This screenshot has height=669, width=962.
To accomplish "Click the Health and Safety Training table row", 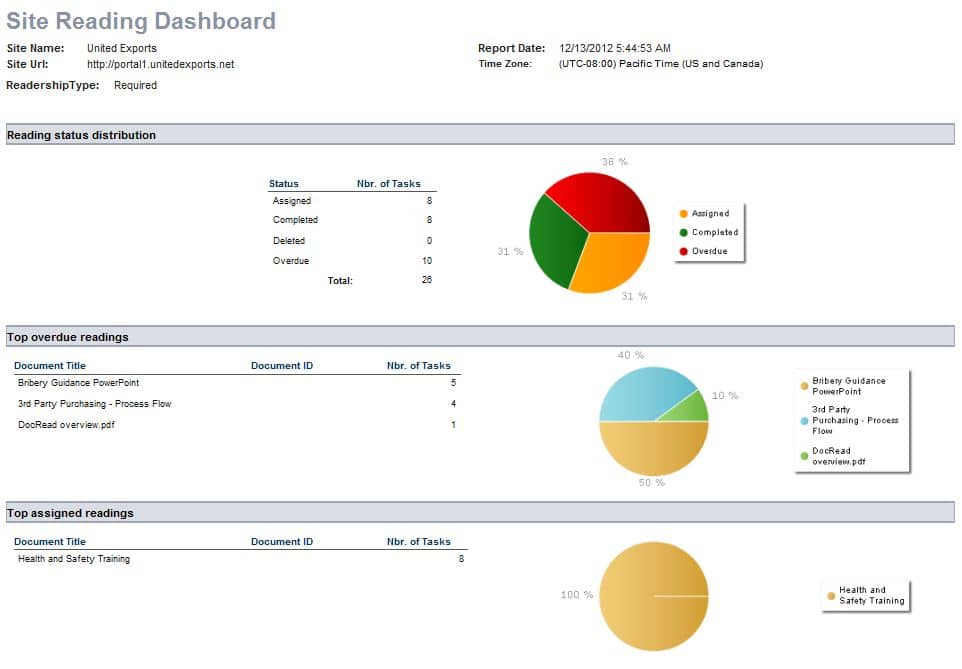I will (x=240, y=559).
